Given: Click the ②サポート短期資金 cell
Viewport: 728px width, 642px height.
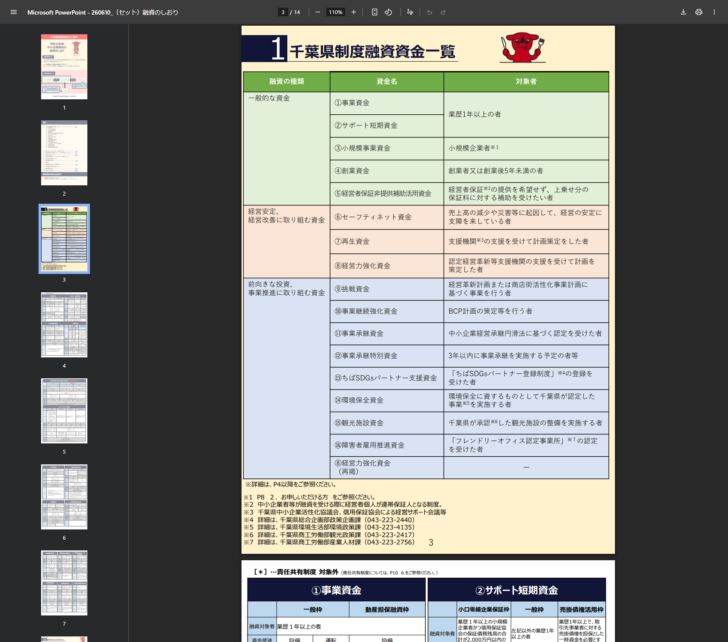Looking at the screenshot, I should 387,126.
